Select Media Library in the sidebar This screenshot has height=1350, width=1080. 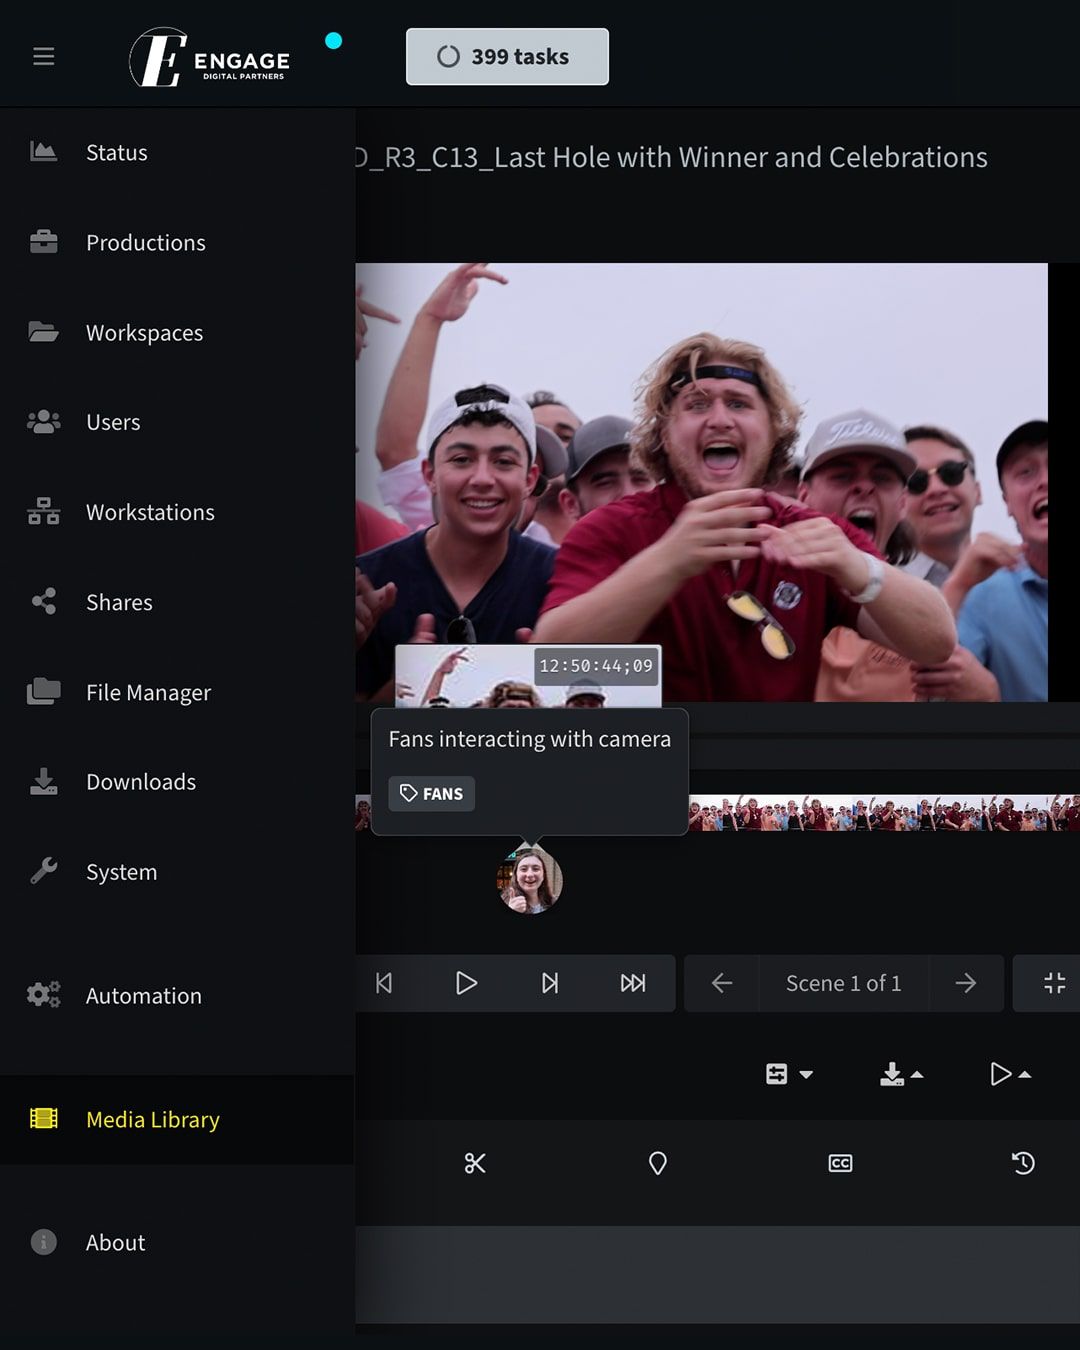pos(151,1120)
